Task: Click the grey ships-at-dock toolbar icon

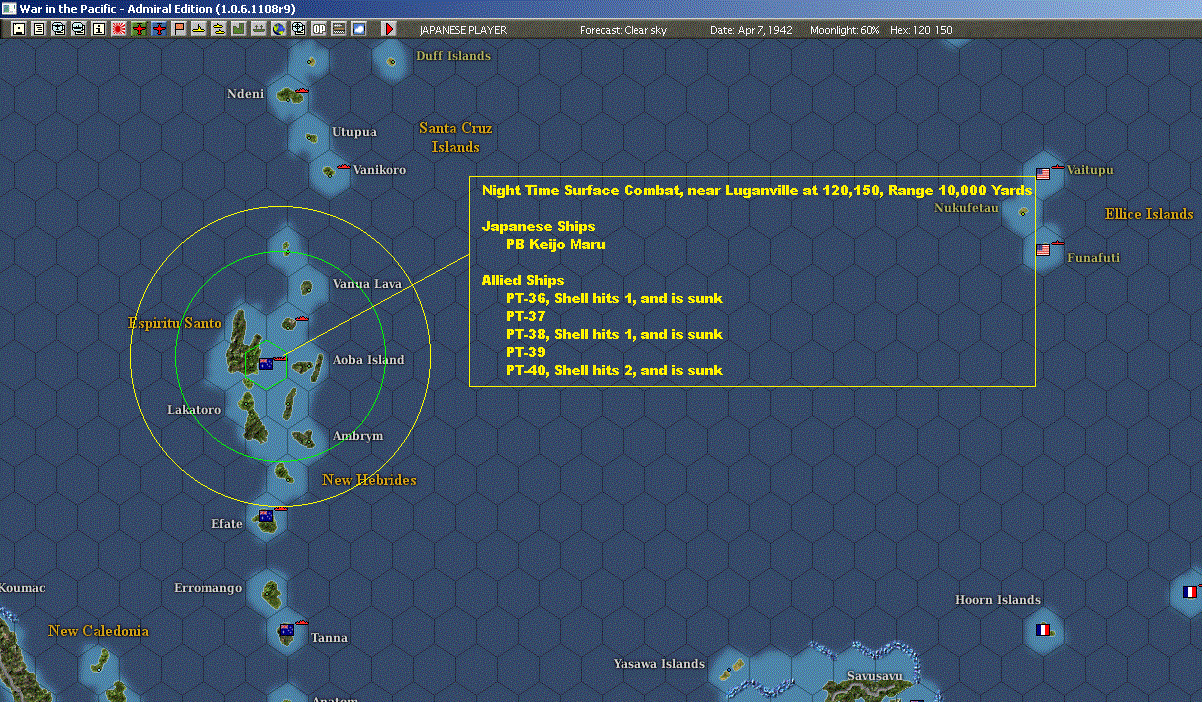Action: pyautogui.click(x=259, y=29)
